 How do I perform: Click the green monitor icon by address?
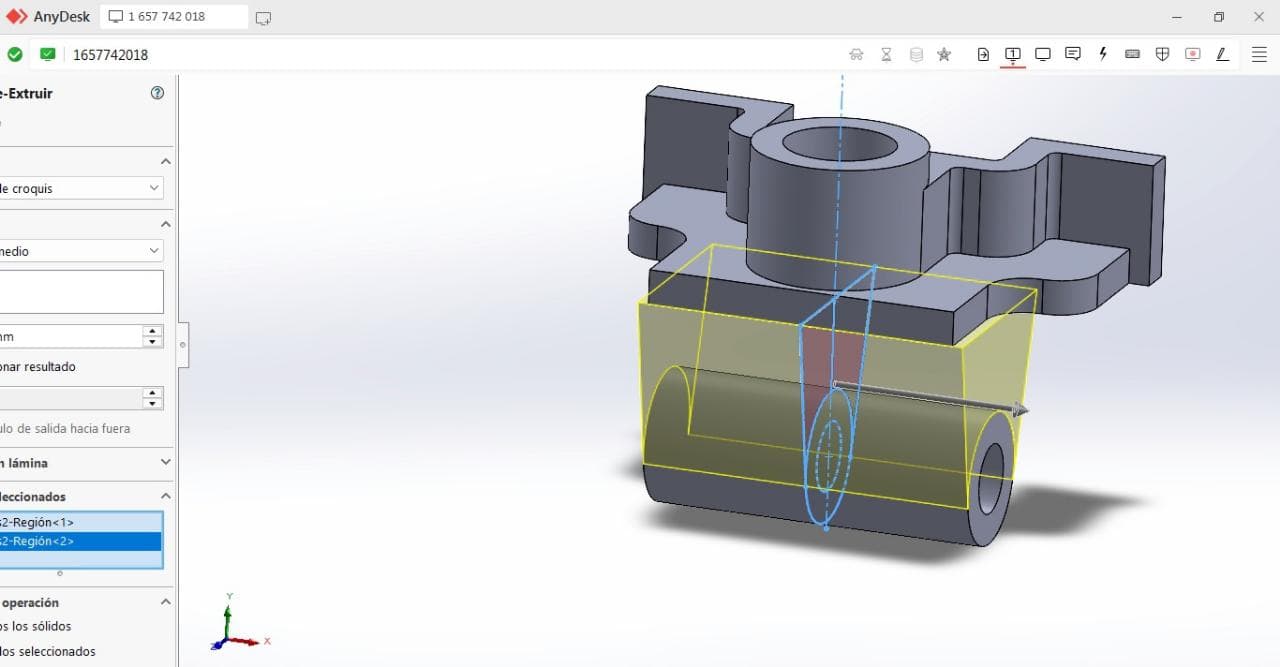tap(47, 54)
